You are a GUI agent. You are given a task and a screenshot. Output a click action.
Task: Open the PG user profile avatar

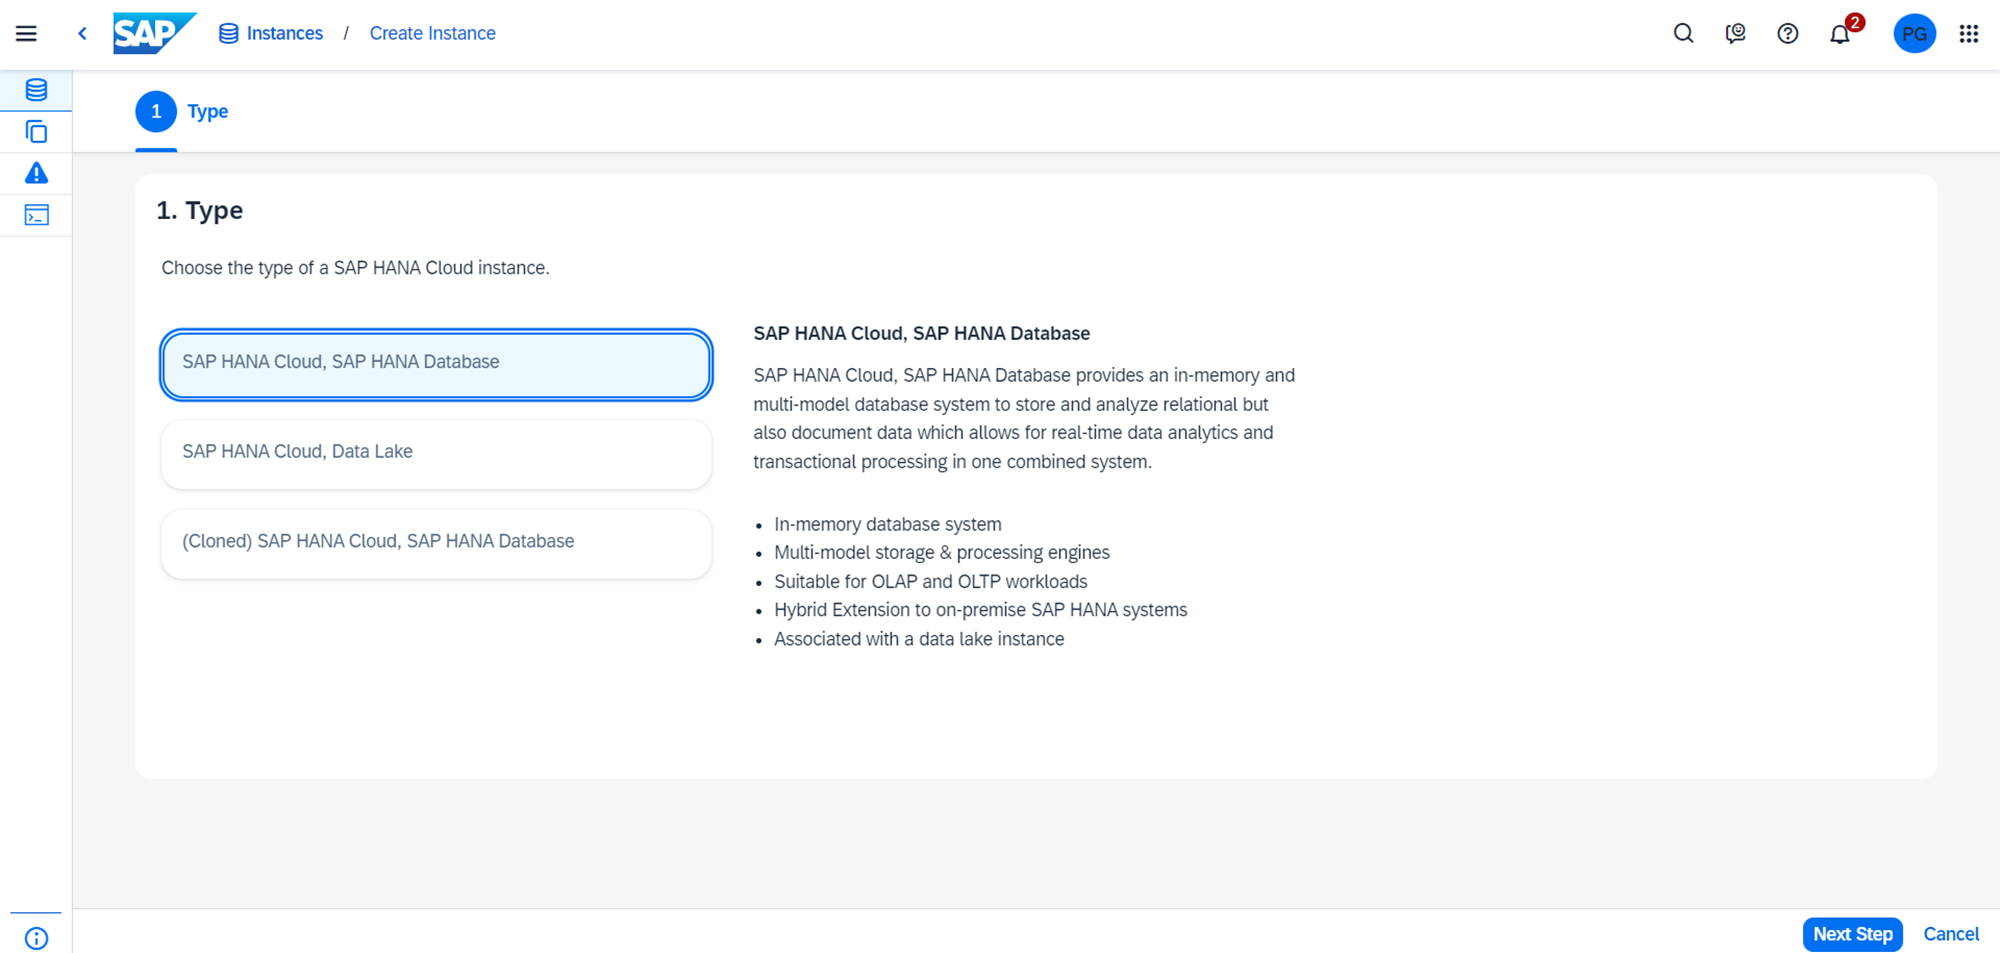(1914, 34)
